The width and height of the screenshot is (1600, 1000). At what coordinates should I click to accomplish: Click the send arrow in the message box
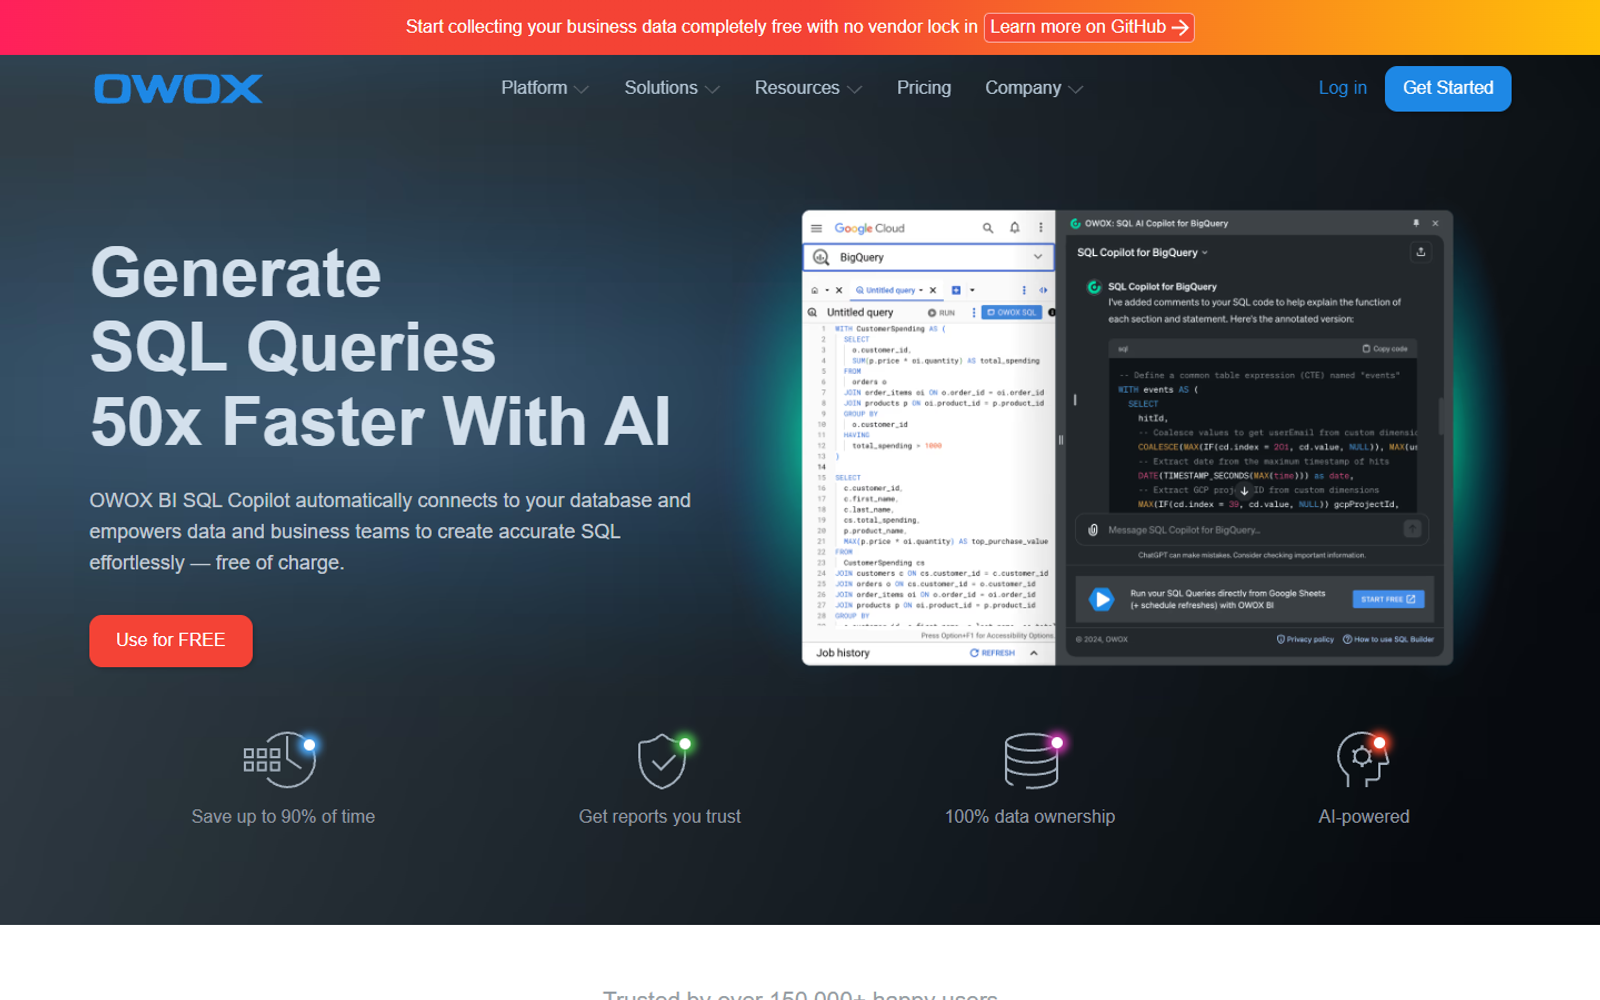(1412, 529)
